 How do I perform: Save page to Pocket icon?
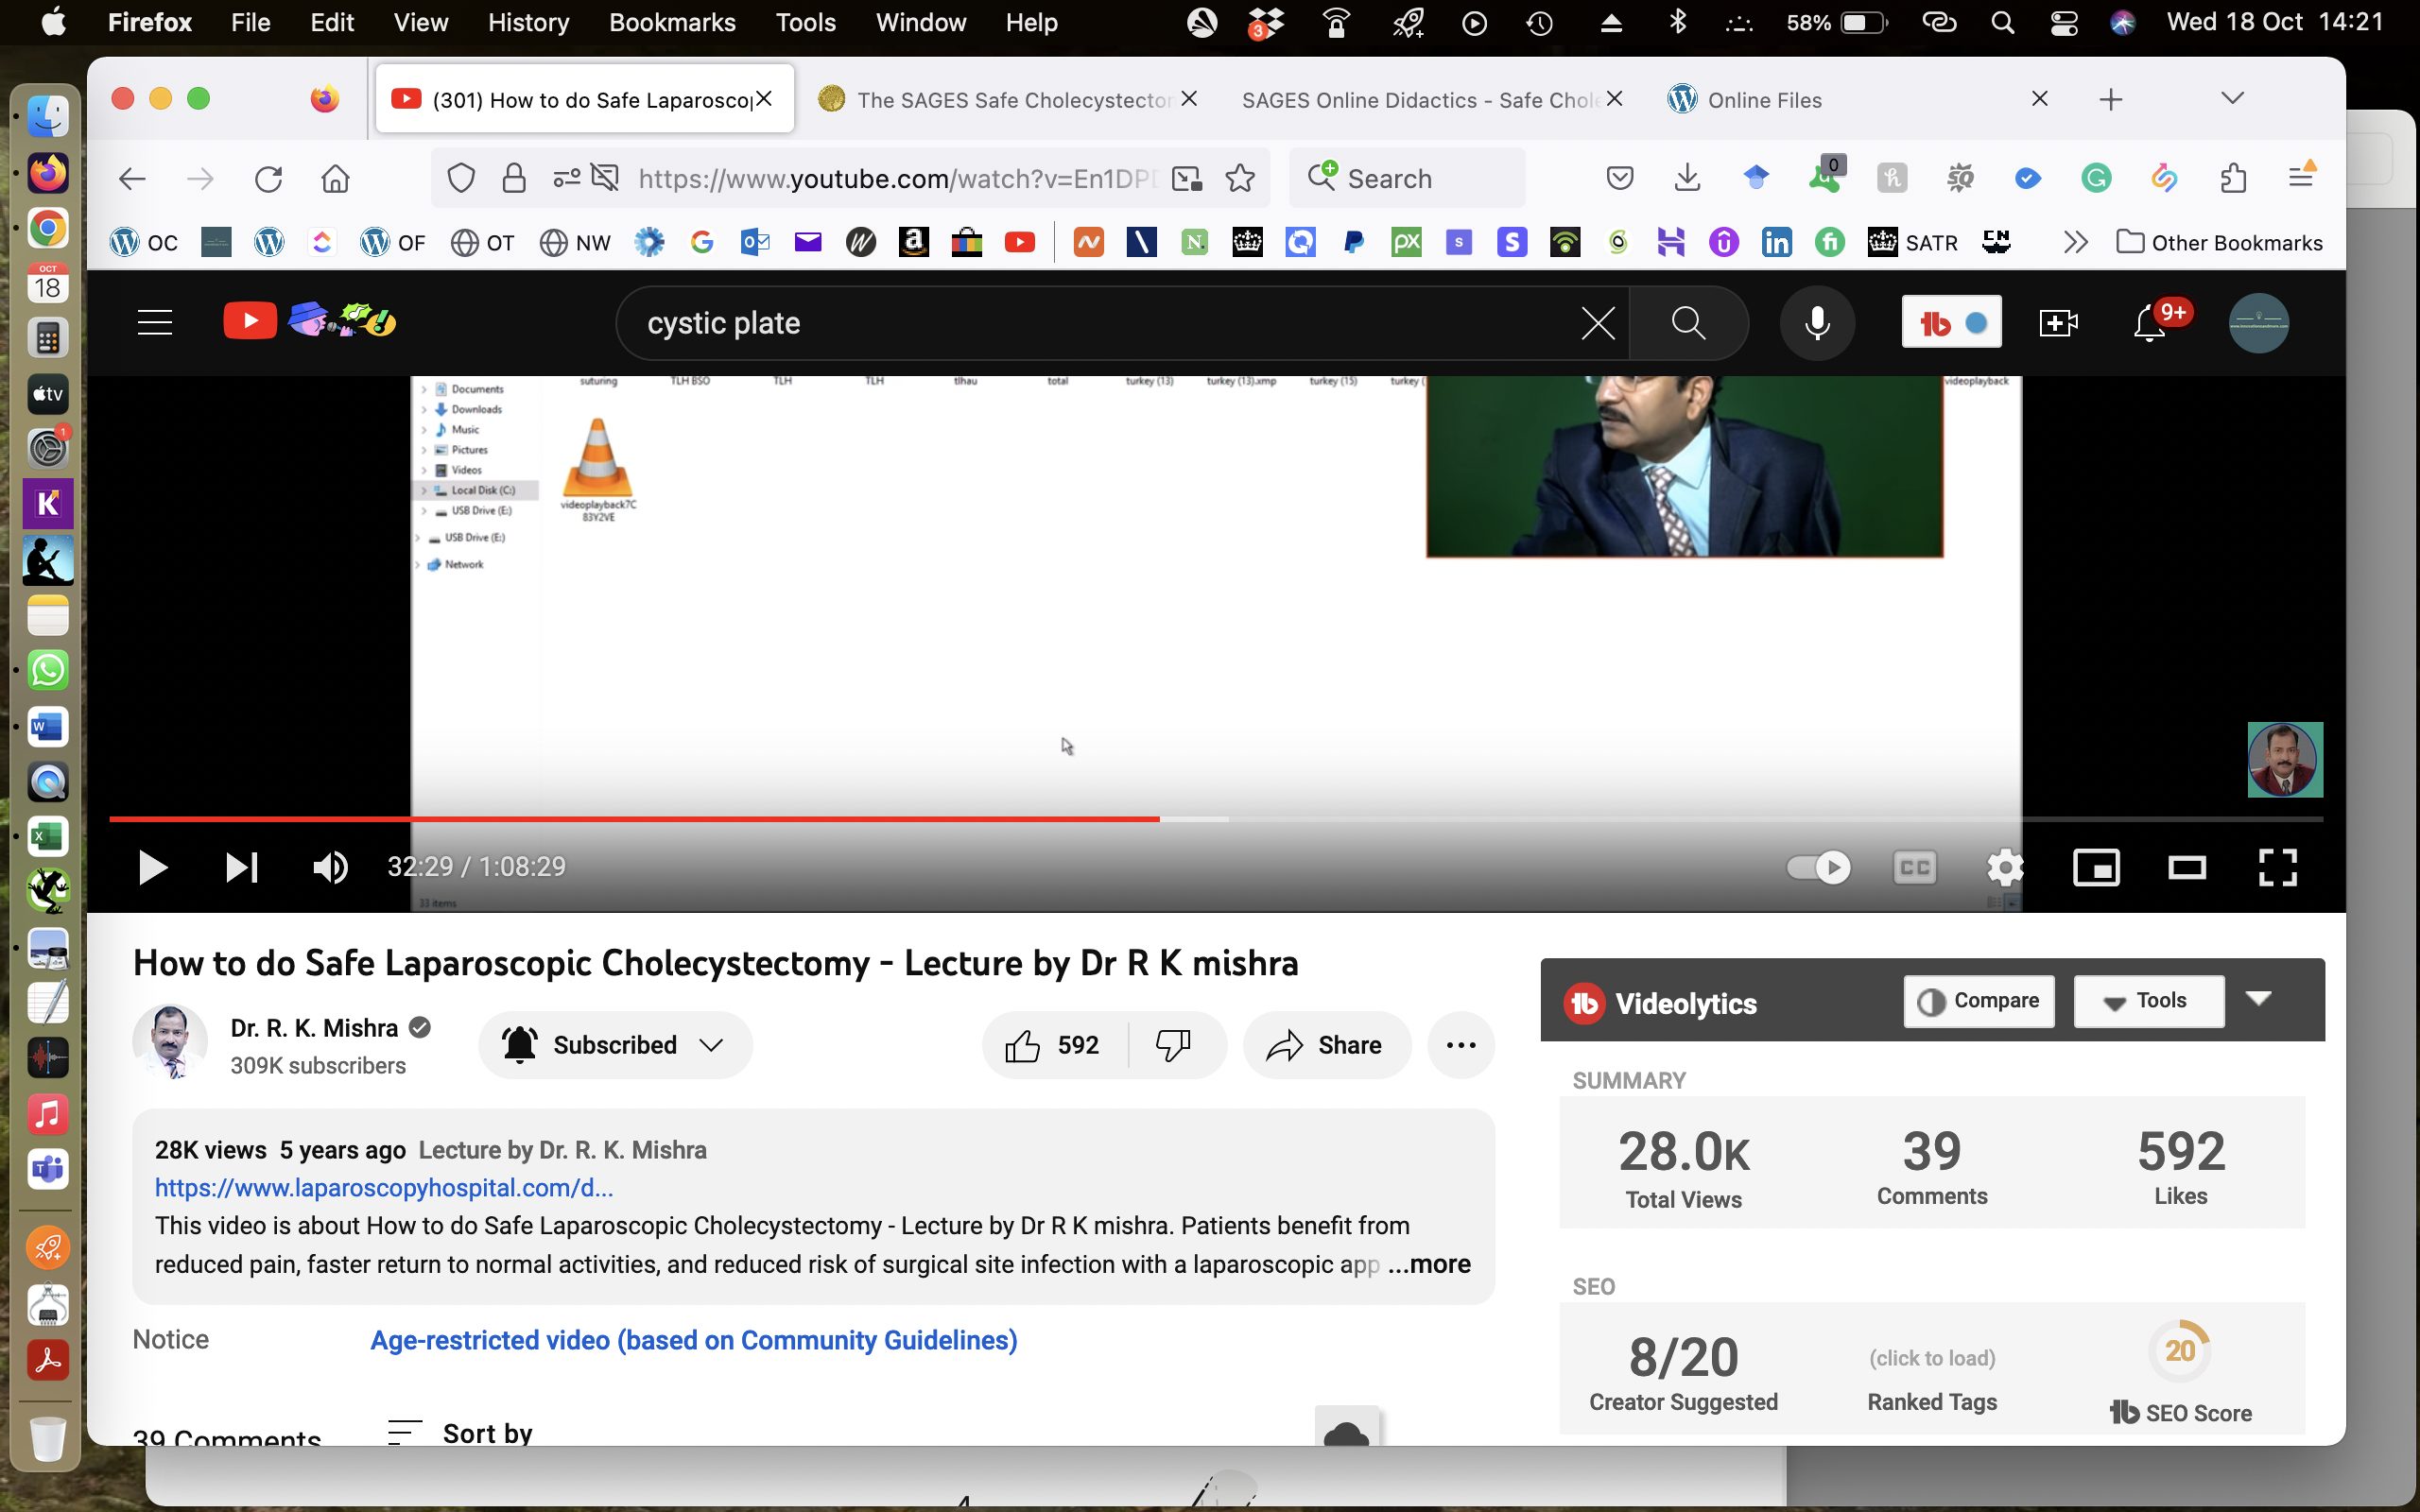[x=1619, y=179]
